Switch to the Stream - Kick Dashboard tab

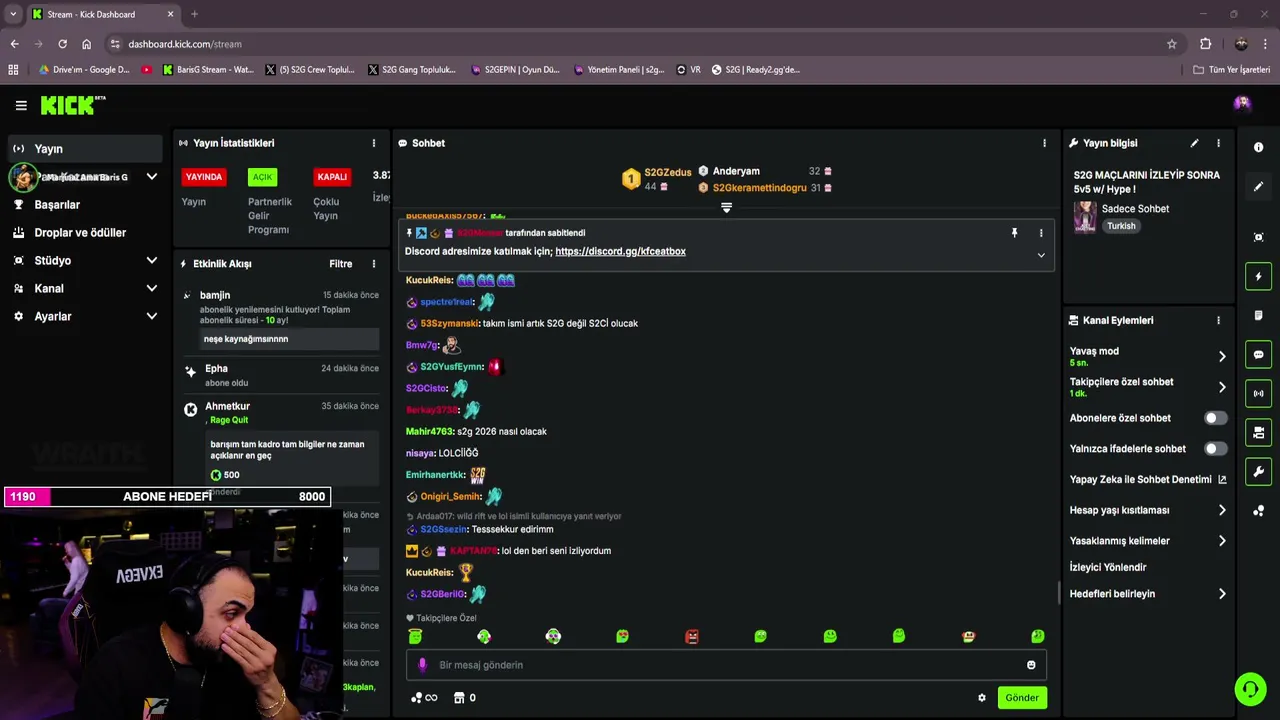click(x=103, y=14)
